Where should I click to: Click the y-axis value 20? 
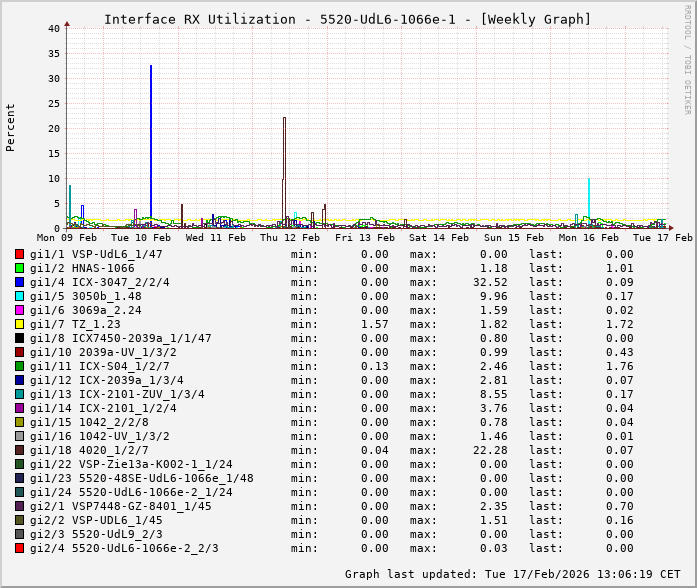pos(54,128)
